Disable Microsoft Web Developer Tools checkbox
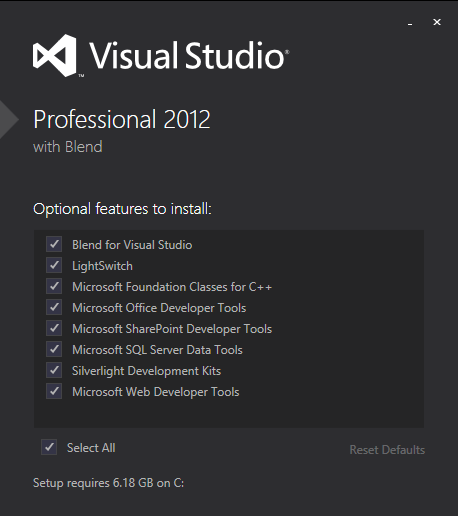The height and width of the screenshot is (516, 458). click(x=54, y=391)
